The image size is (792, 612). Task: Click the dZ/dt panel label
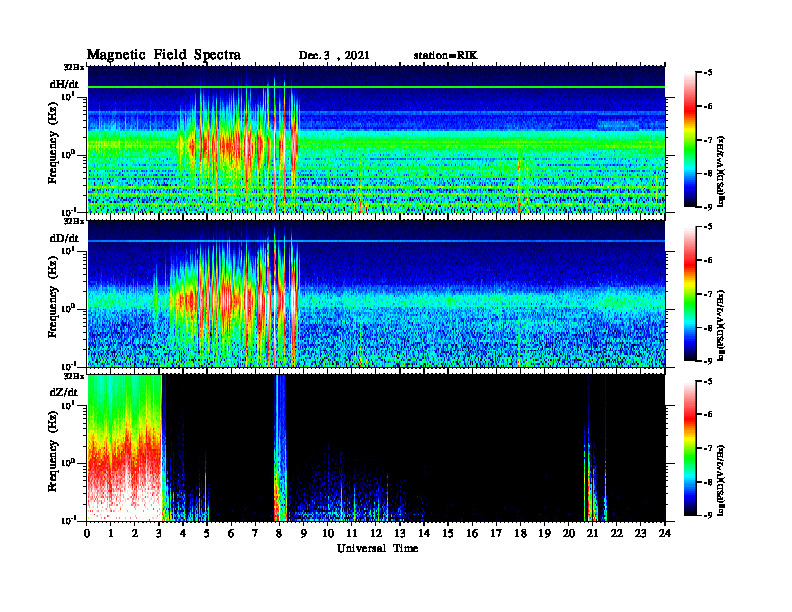(x=64, y=392)
